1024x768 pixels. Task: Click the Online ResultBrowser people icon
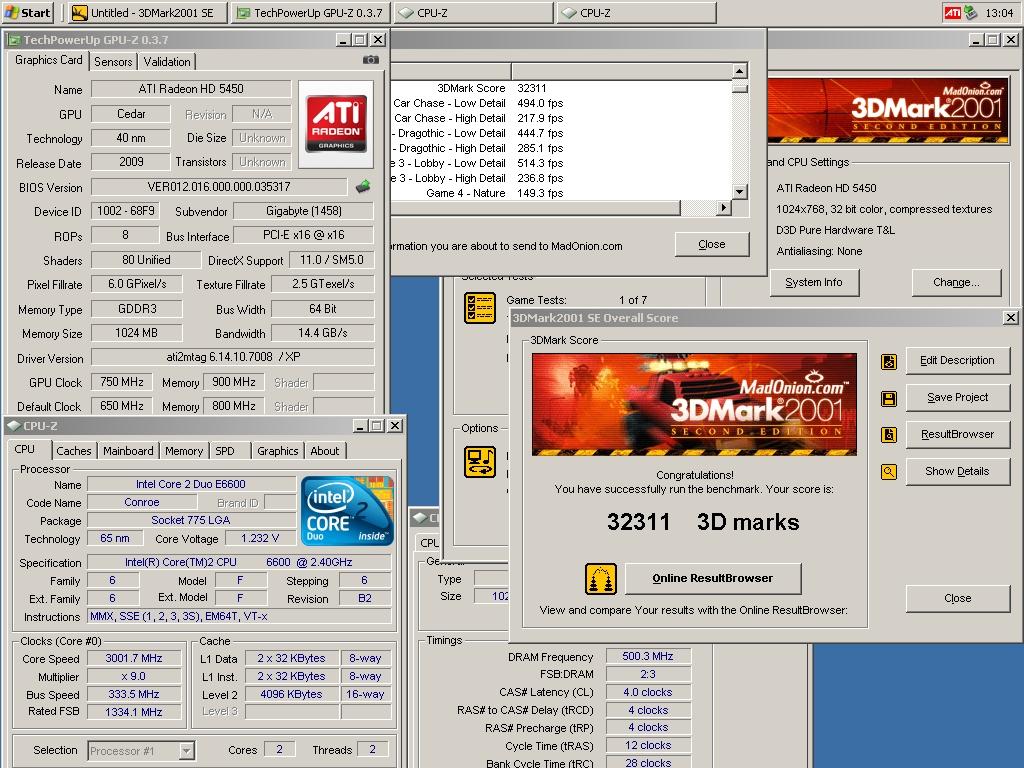601,579
